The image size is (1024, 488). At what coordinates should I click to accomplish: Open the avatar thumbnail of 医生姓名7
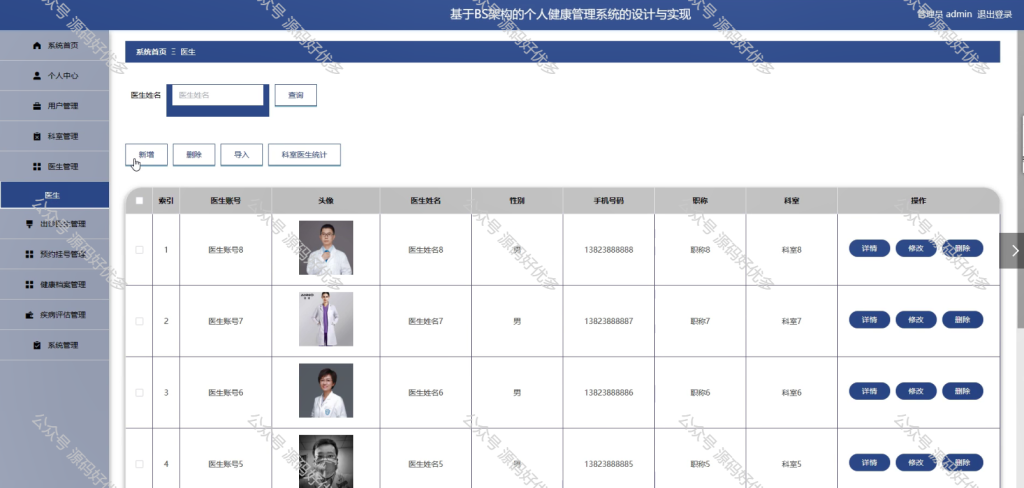tap(326, 319)
